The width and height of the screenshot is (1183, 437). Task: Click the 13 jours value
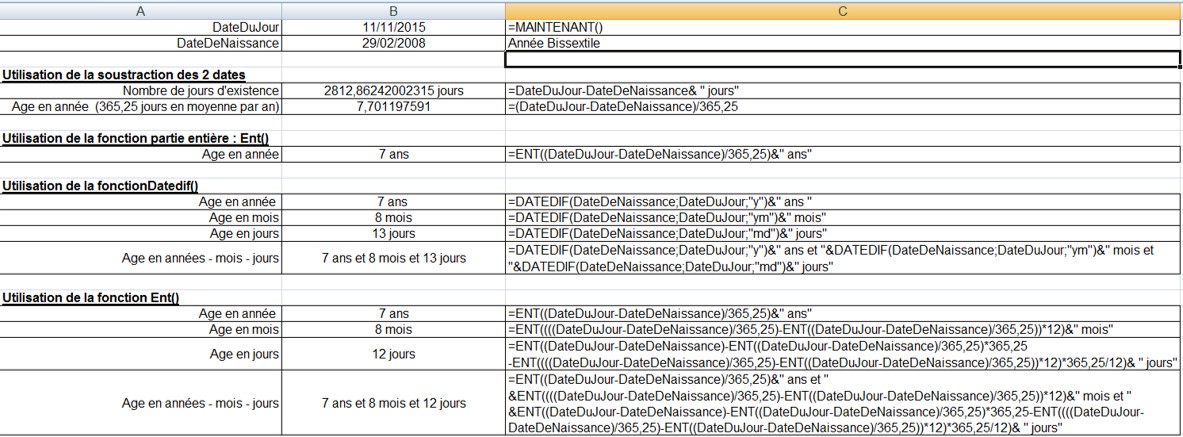point(393,233)
